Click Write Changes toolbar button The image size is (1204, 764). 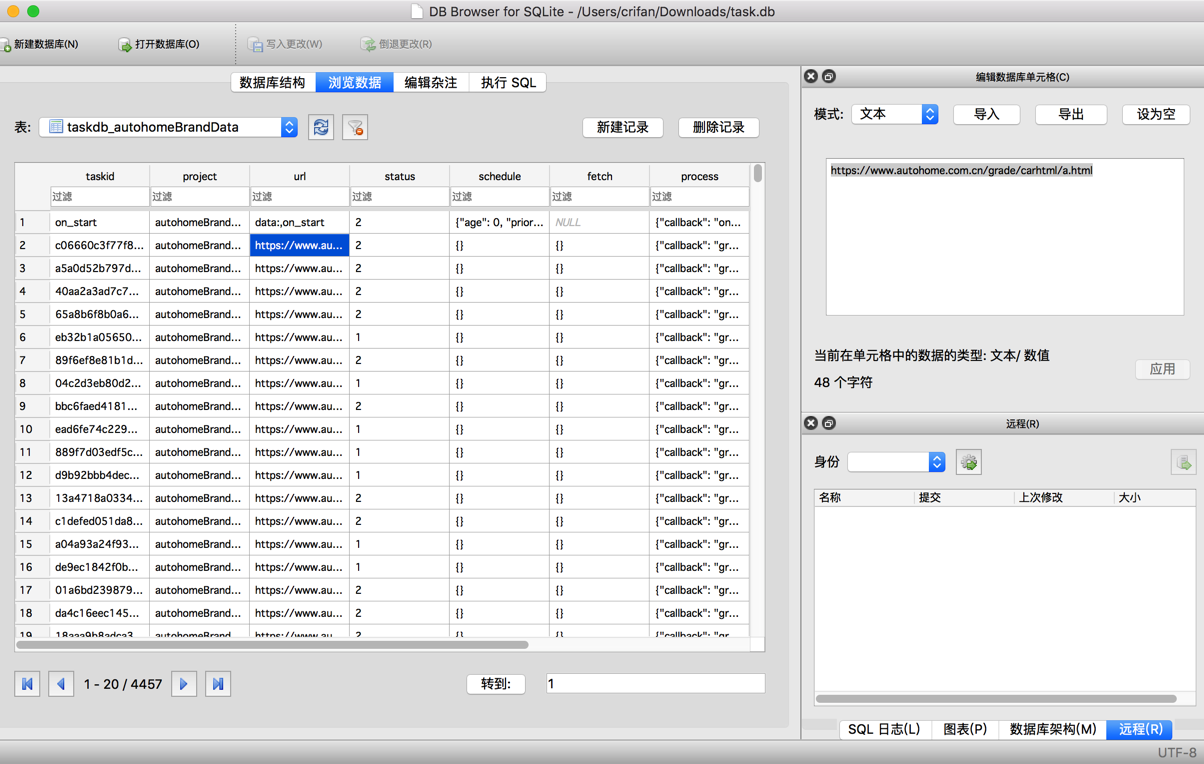(285, 44)
